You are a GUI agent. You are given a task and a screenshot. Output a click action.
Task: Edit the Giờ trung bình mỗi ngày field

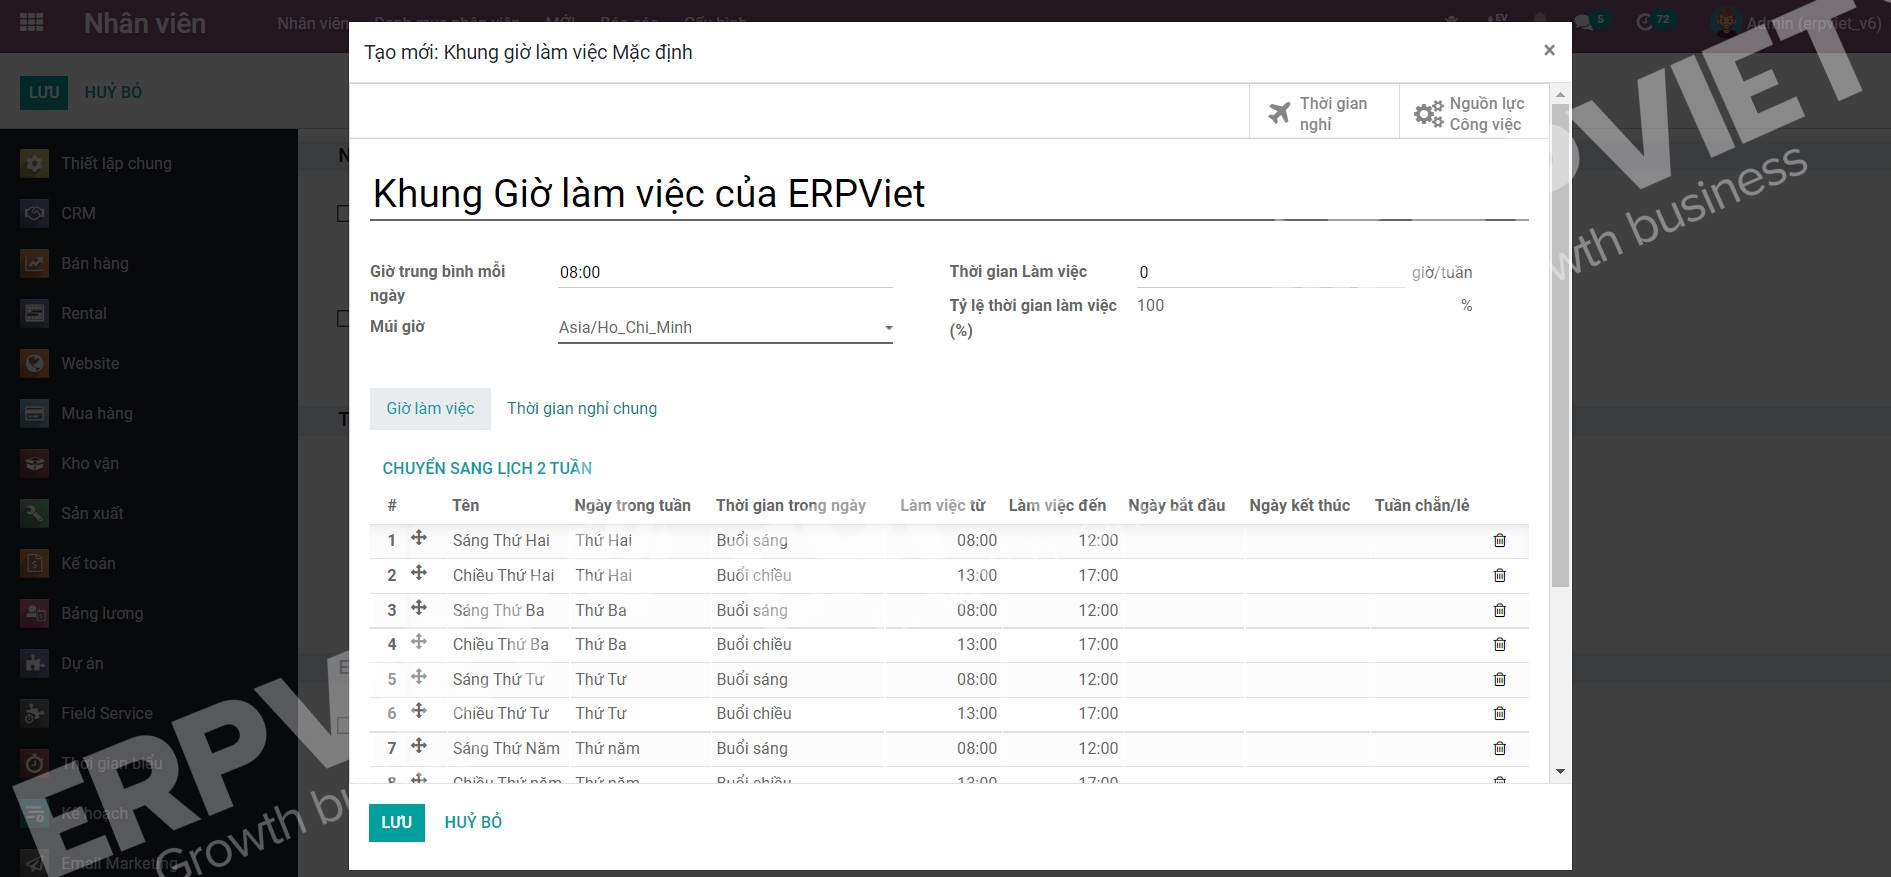click(x=725, y=272)
